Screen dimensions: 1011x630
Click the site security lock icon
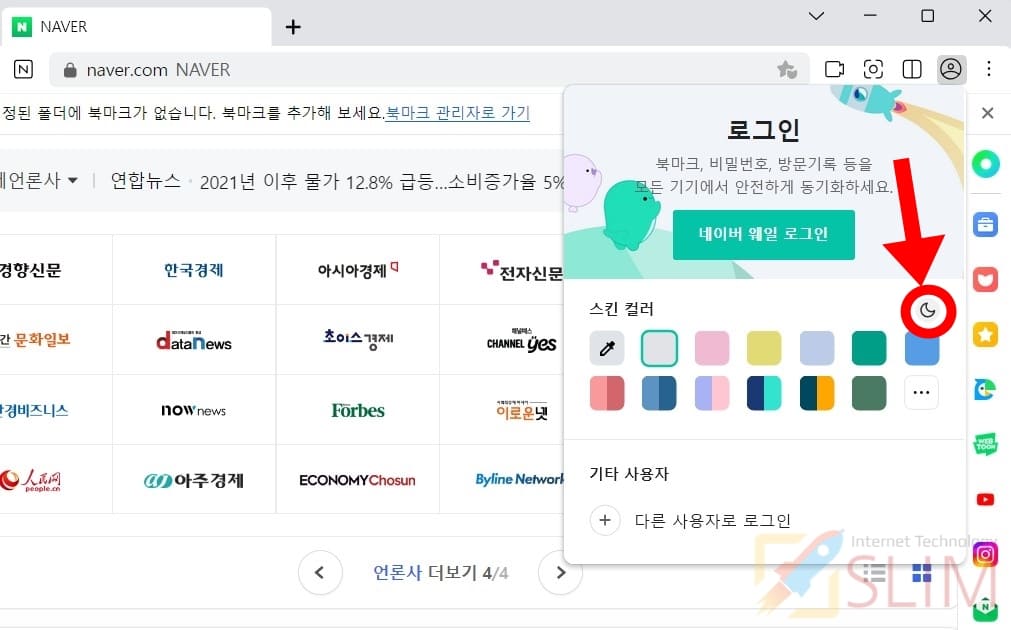pyautogui.click(x=70, y=70)
